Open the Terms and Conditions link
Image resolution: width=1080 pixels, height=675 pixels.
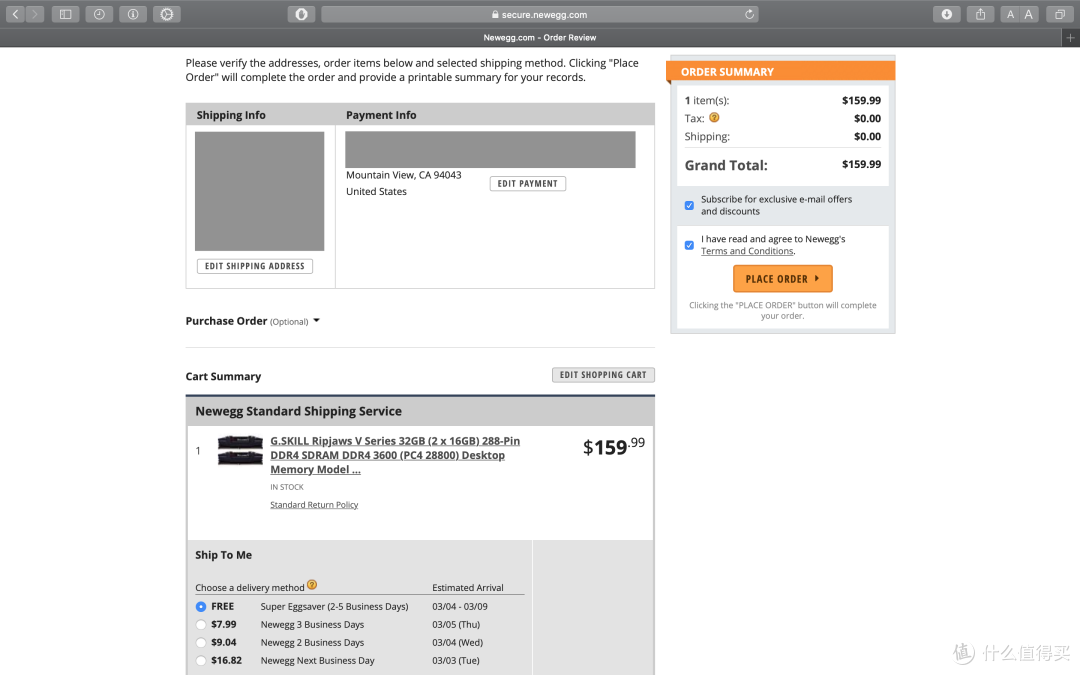(x=747, y=251)
